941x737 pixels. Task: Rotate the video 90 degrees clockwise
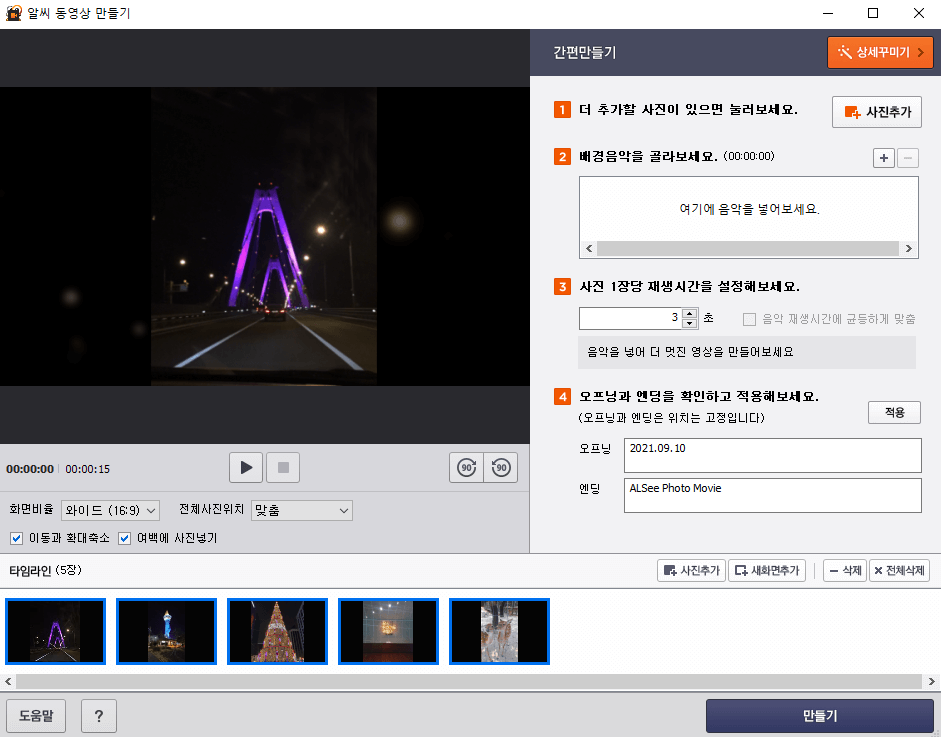(x=464, y=467)
